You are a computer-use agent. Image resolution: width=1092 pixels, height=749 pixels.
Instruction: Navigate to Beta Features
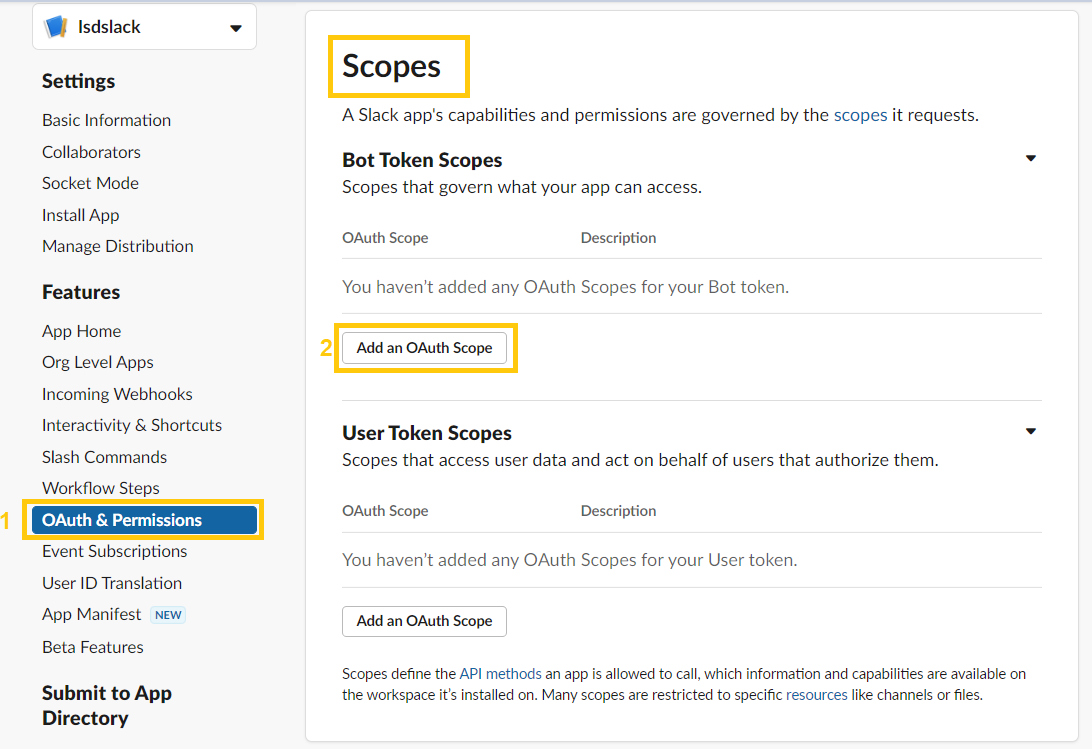click(x=93, y=647)
